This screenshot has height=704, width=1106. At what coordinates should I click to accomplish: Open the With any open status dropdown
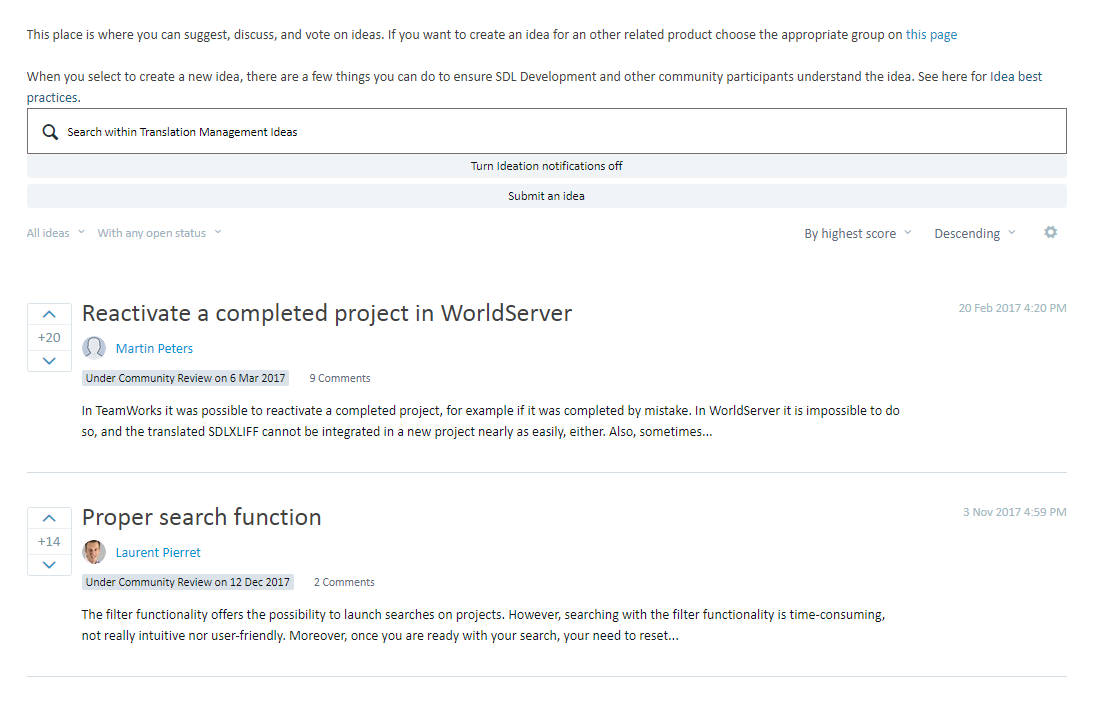(x=159, y=233)
